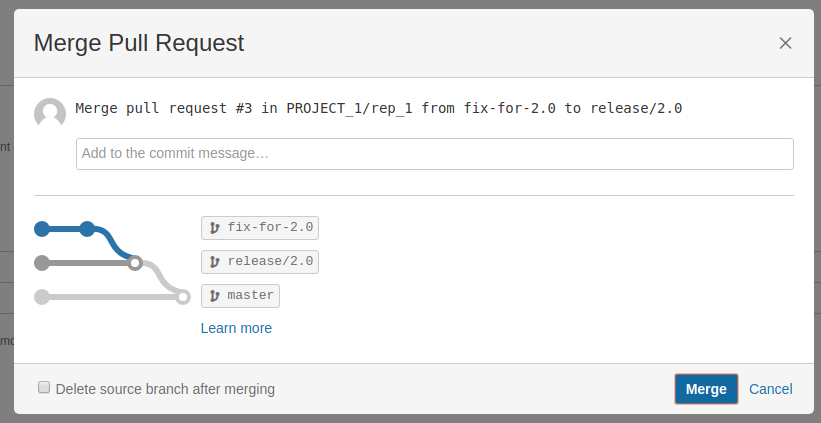Click the Cancel link
The image size is (821, 423).
pos(770,389)
